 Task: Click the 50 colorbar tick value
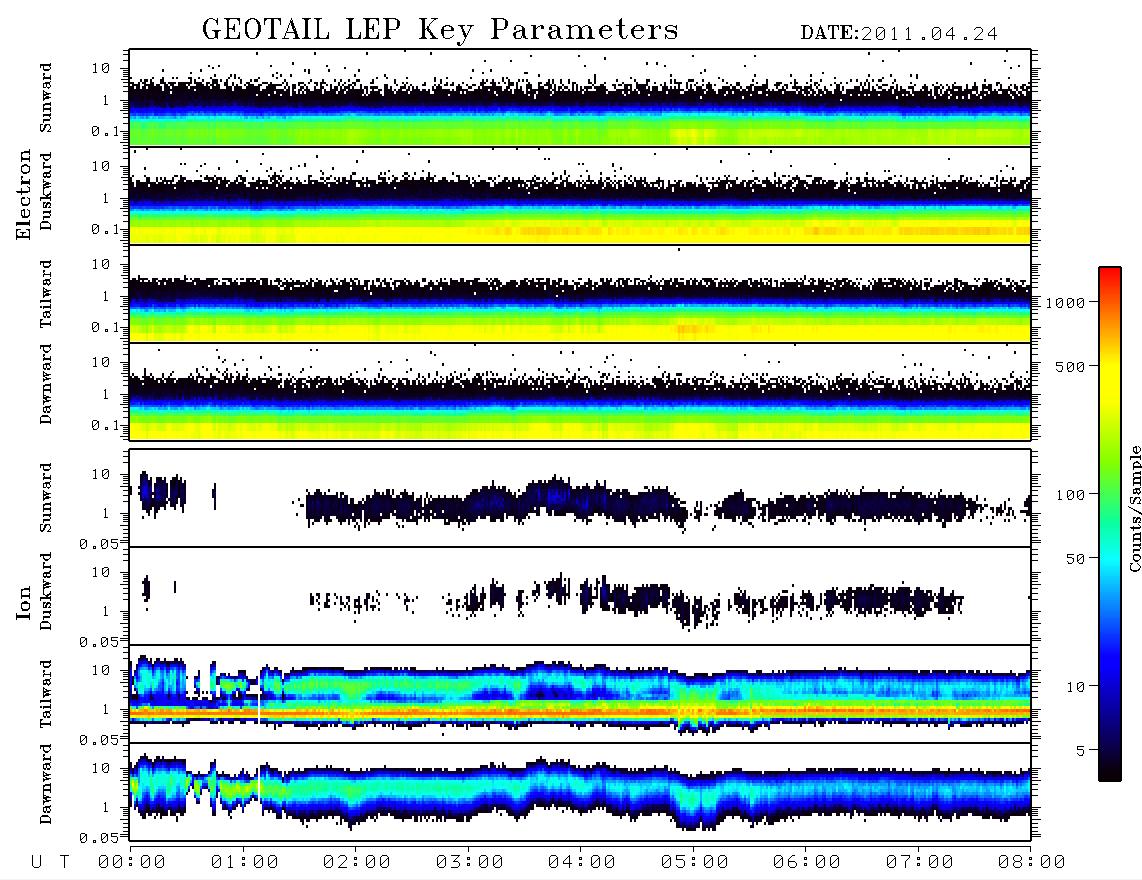(1075, 559)
